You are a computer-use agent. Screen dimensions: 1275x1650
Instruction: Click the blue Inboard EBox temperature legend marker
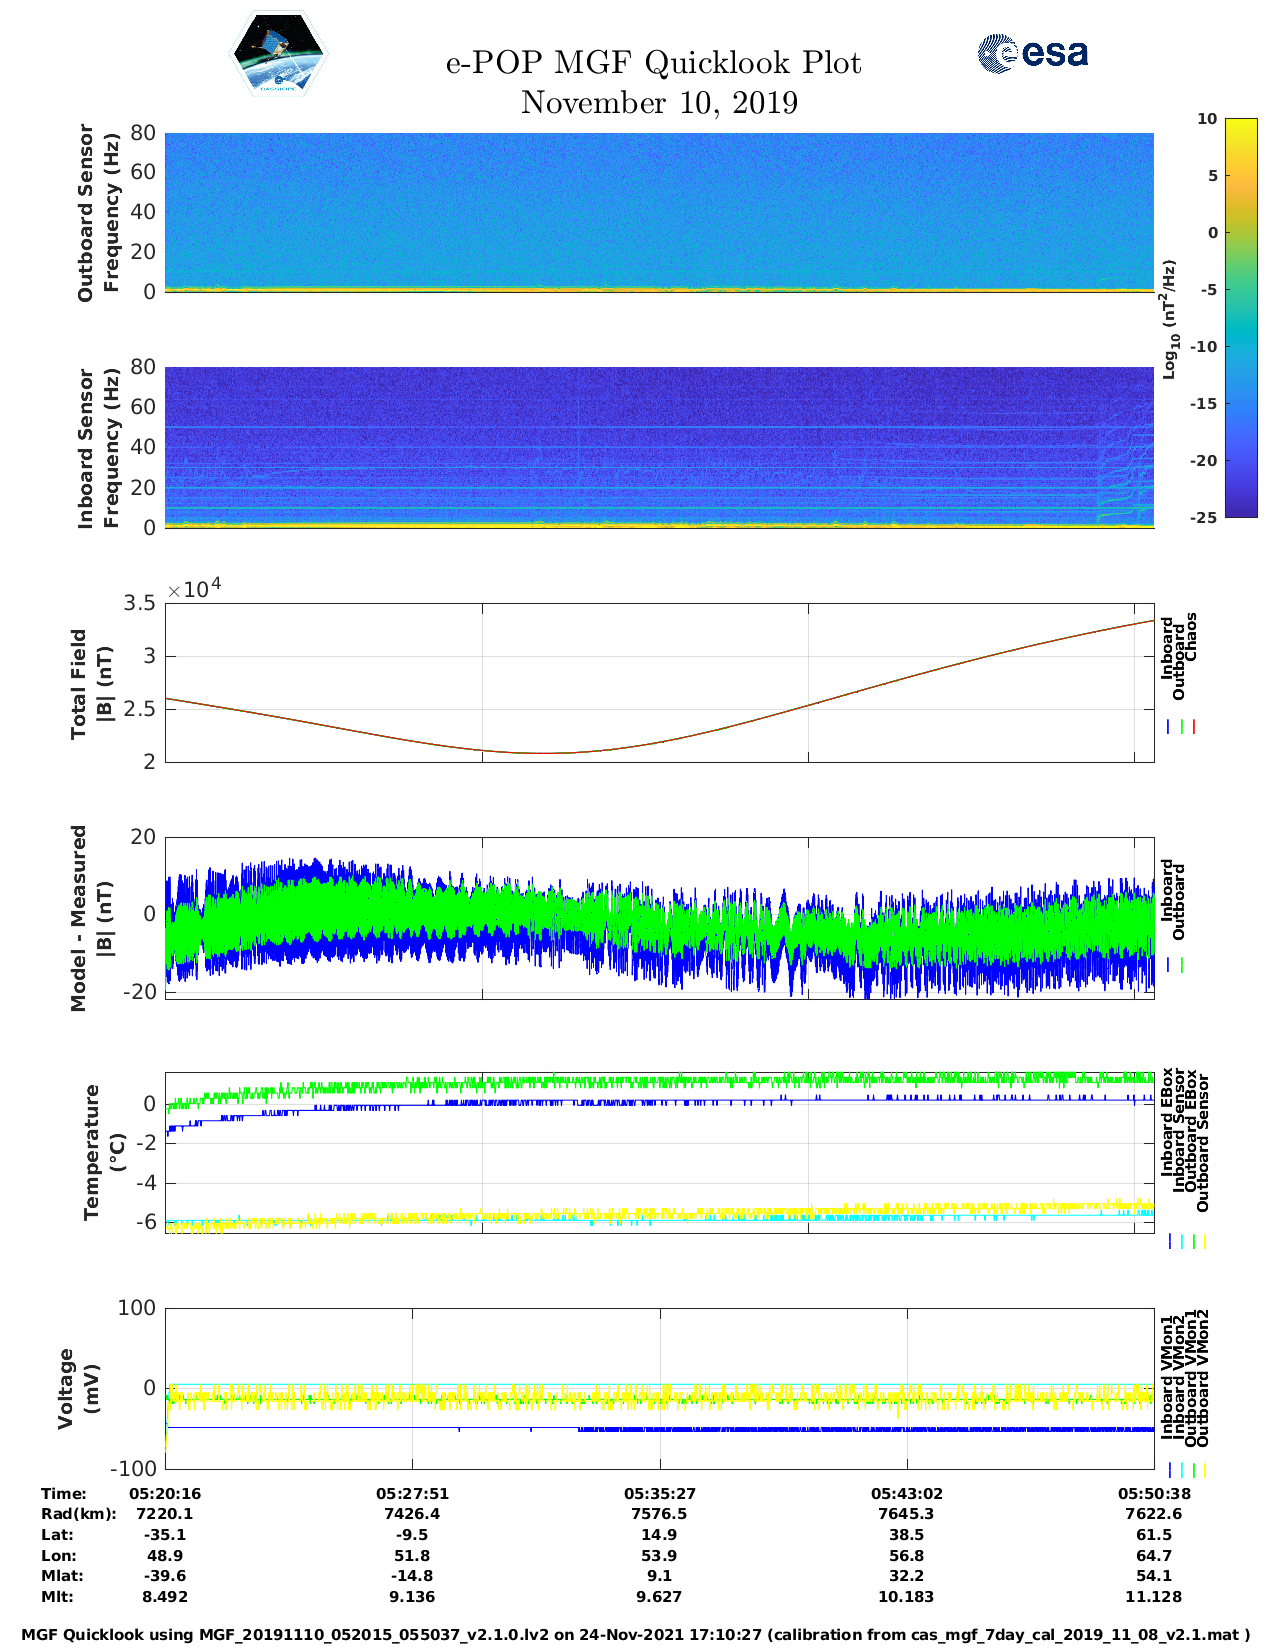point(1169,1241)
